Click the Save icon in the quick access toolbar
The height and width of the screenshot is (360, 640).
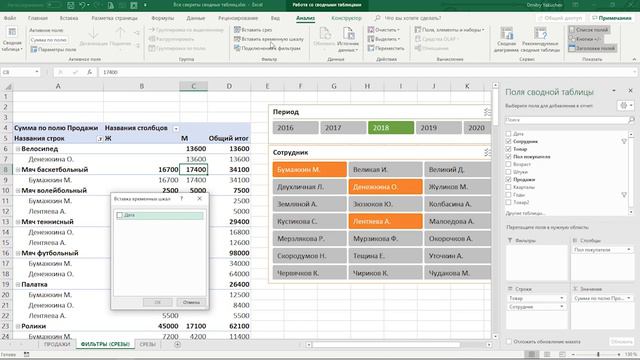pos(71,5)
